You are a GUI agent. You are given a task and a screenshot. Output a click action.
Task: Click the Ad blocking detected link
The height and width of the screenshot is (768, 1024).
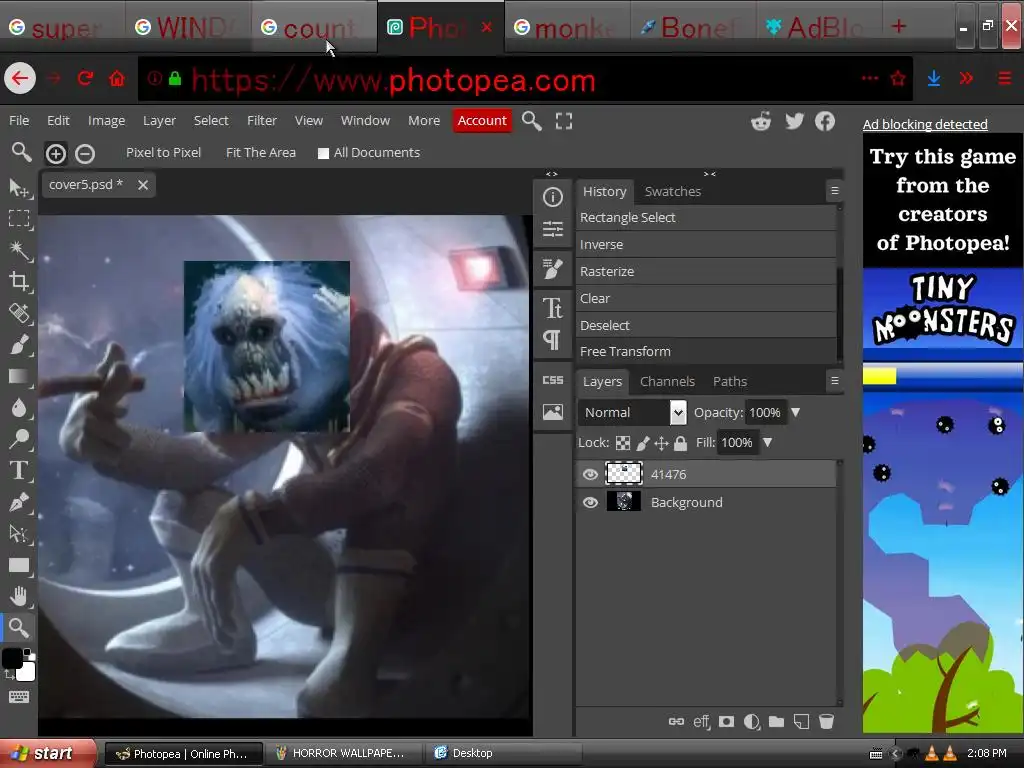925,124
